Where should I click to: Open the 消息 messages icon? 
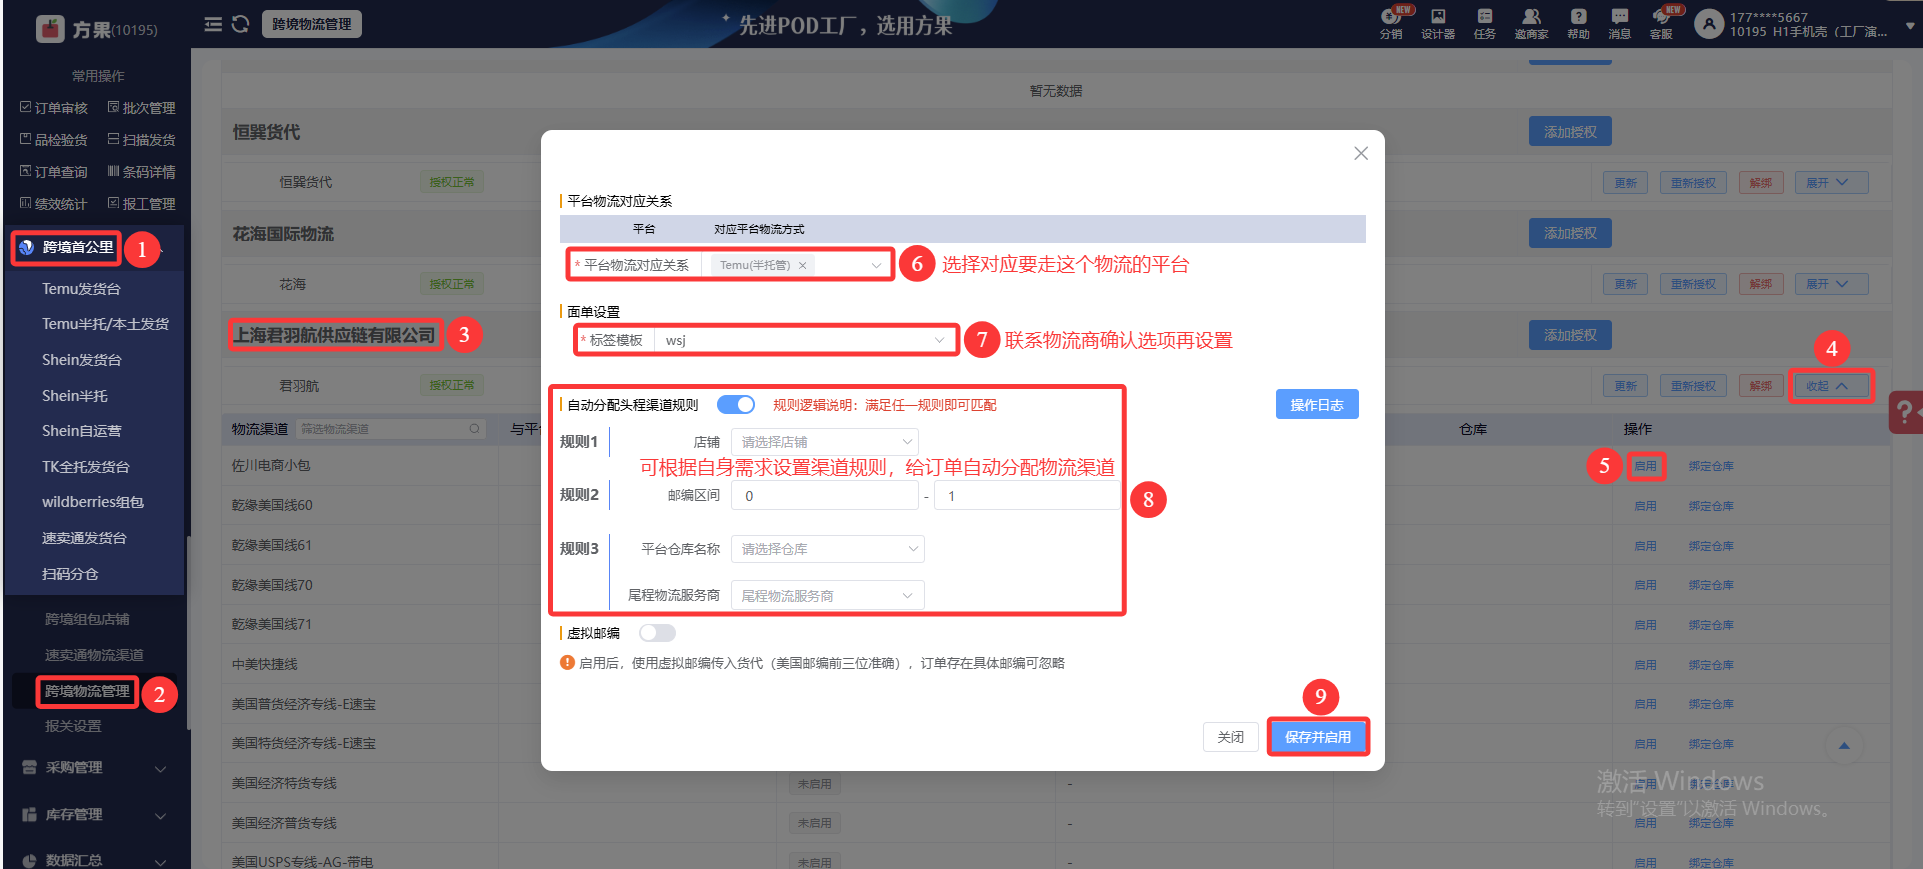click(x=1620, y=23)
